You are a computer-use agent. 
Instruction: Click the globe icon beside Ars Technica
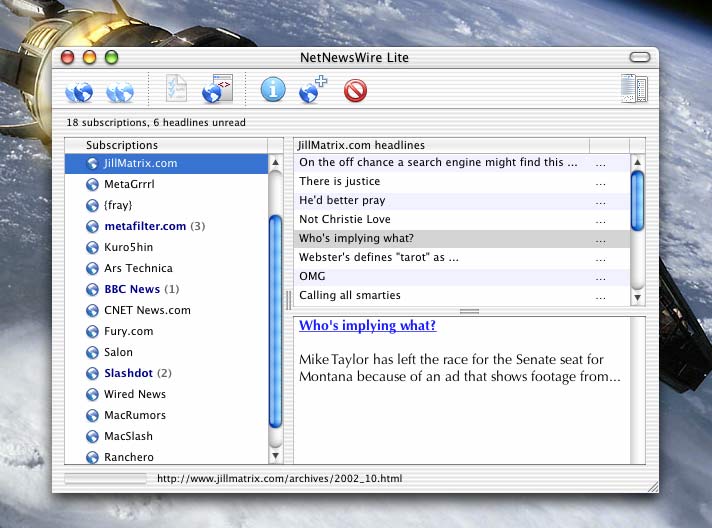[x=92, y=268]
